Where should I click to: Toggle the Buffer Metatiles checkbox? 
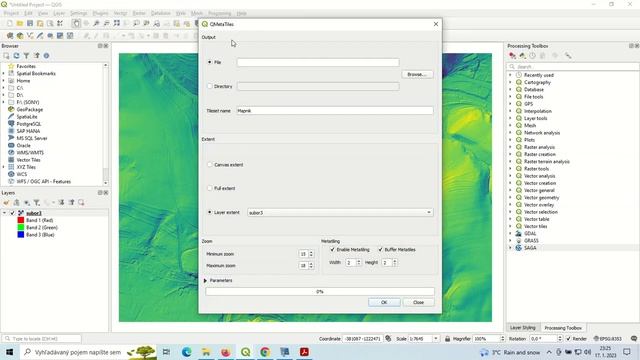point(380,249)
